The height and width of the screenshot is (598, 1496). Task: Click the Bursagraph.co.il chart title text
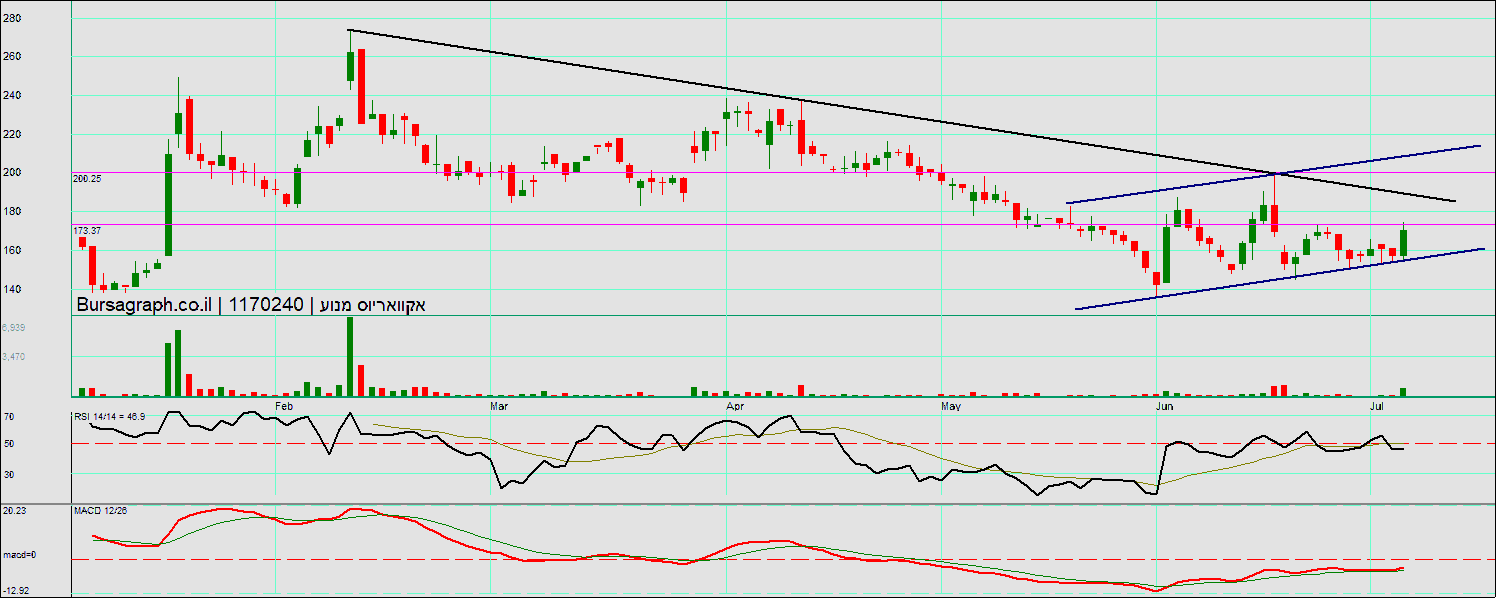[x=251, y=305]
